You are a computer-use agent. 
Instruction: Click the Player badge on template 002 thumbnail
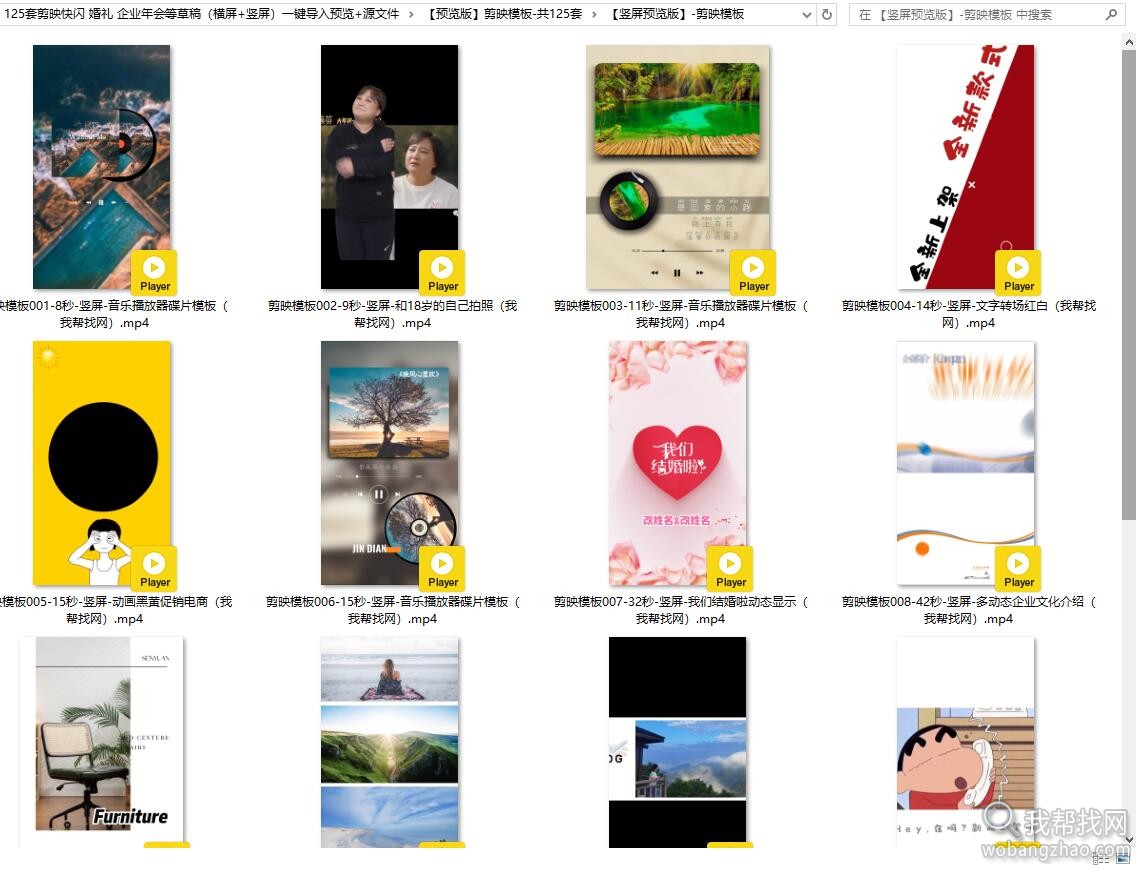(442, 273)
